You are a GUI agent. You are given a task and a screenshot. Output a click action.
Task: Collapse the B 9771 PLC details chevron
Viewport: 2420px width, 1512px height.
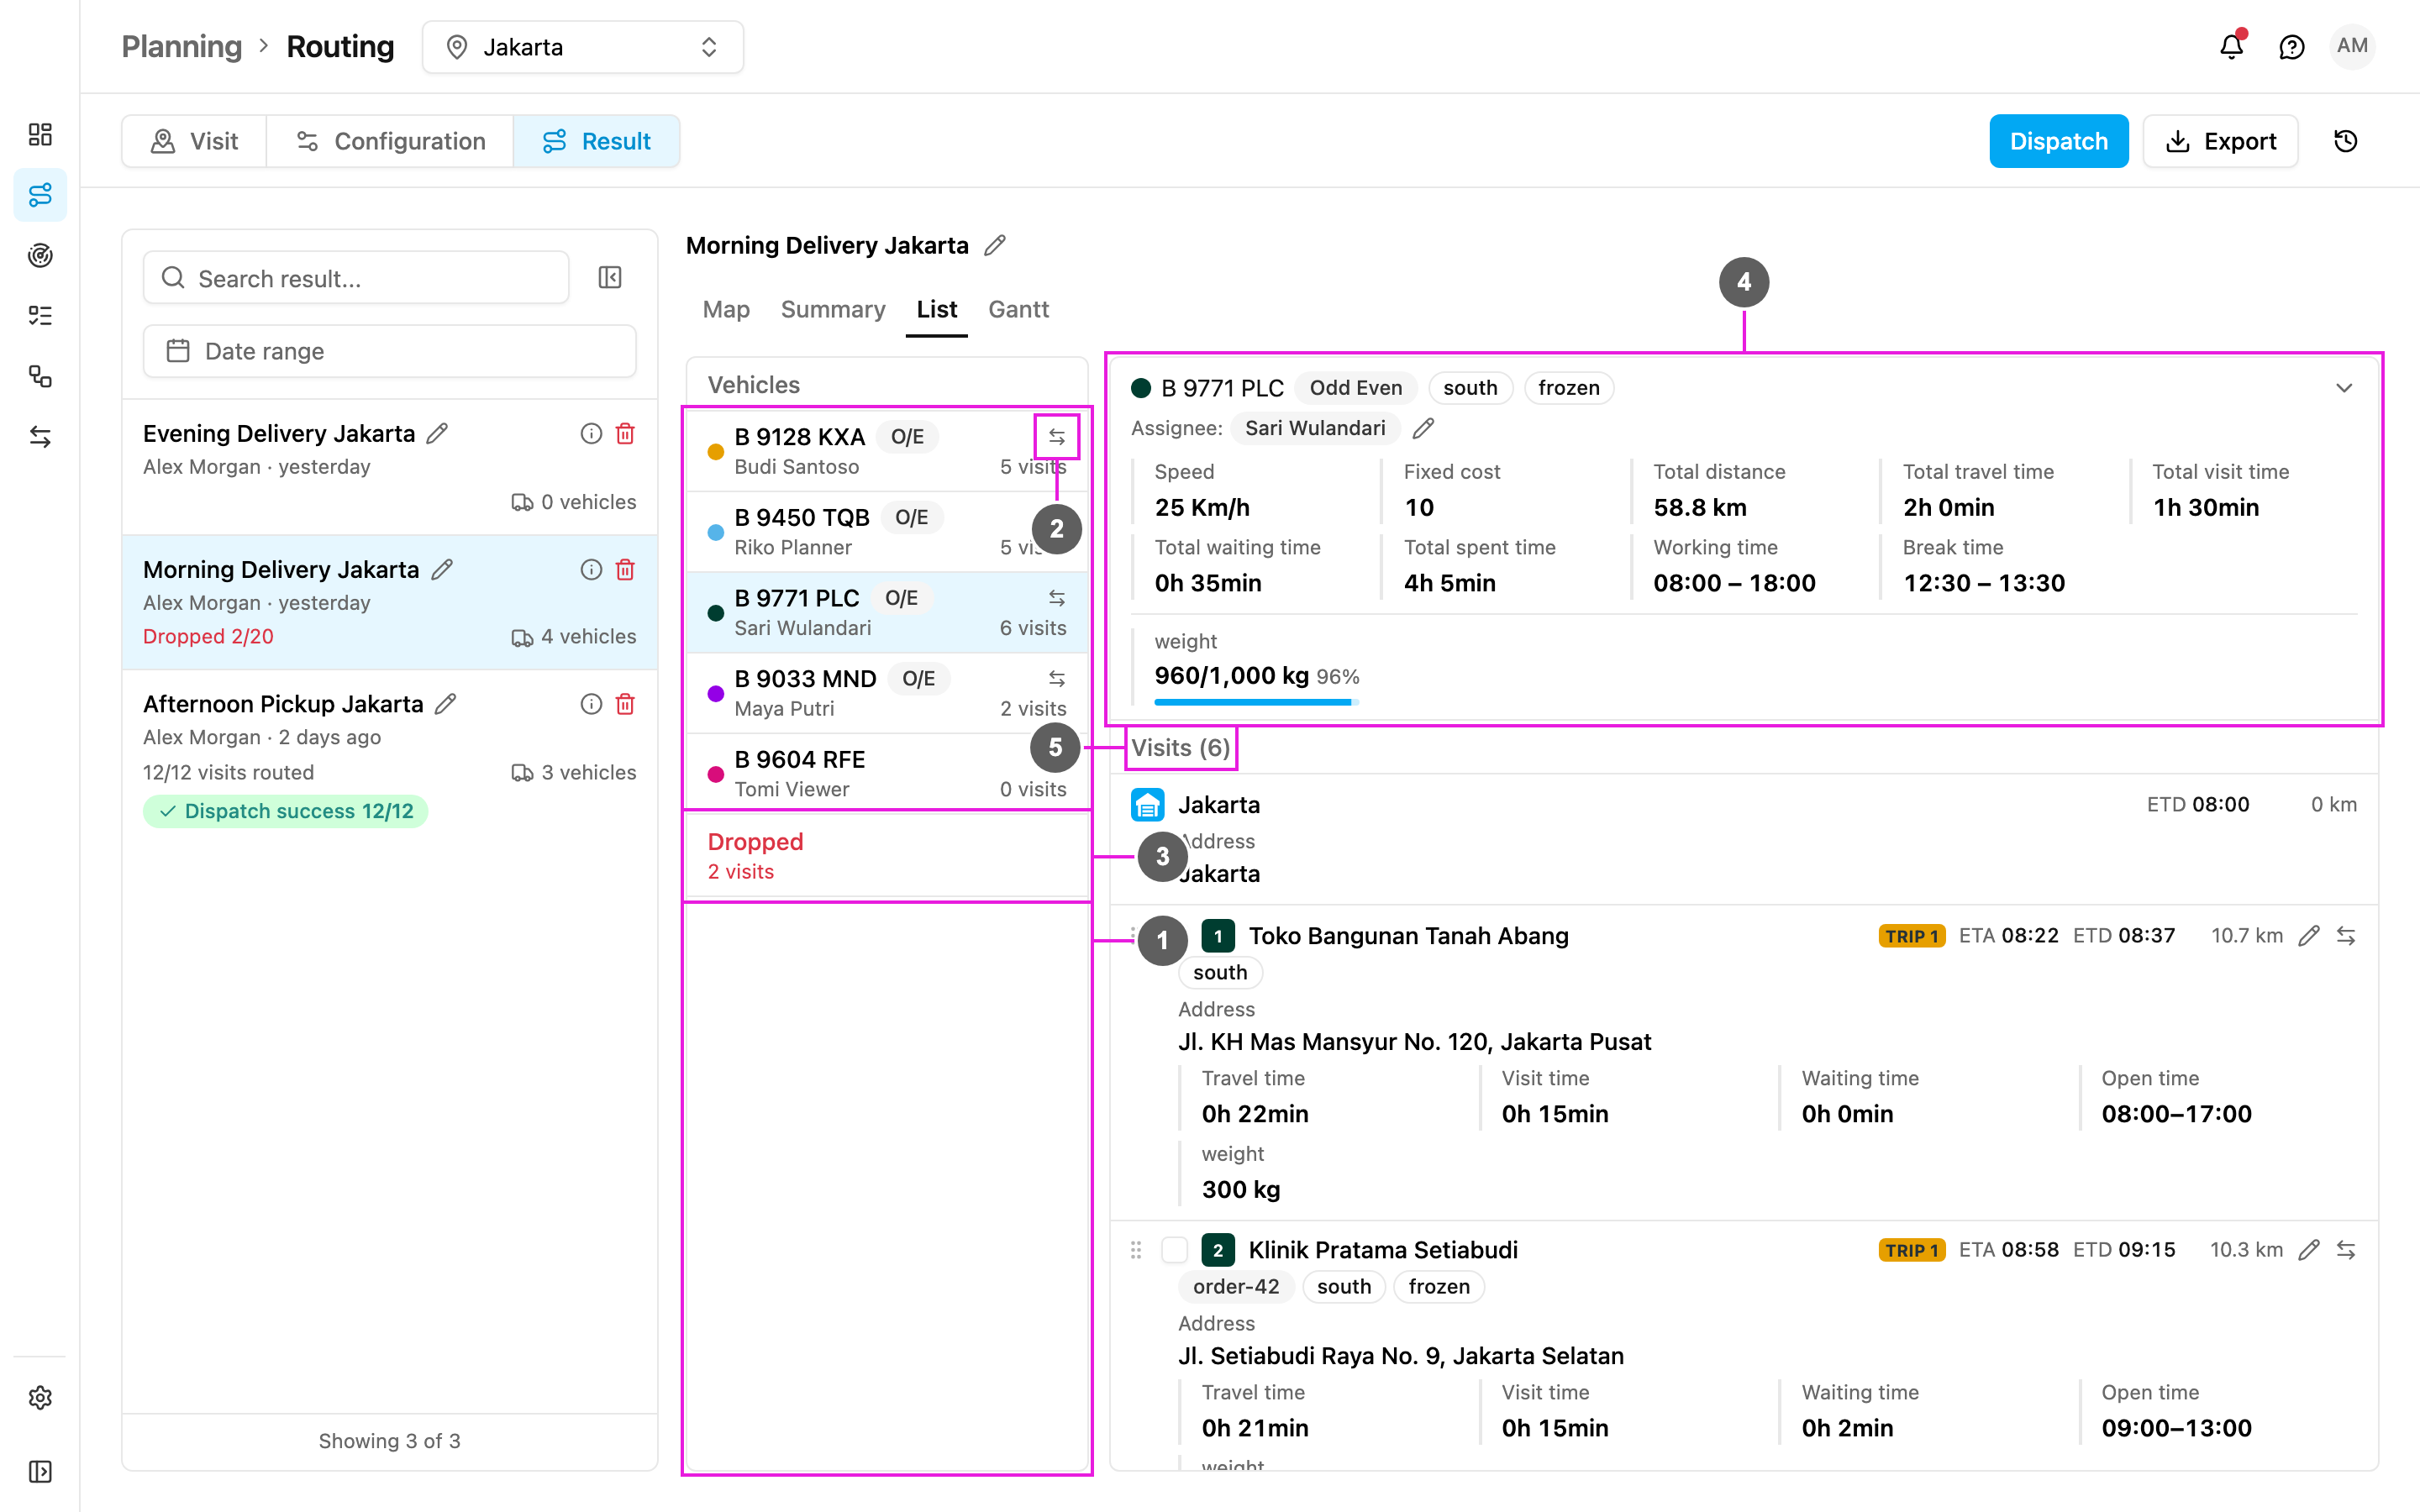2344,388
